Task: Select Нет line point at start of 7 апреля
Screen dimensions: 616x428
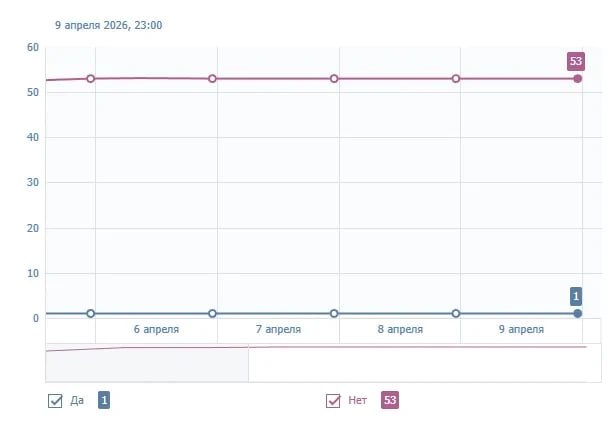Action: 213,78
